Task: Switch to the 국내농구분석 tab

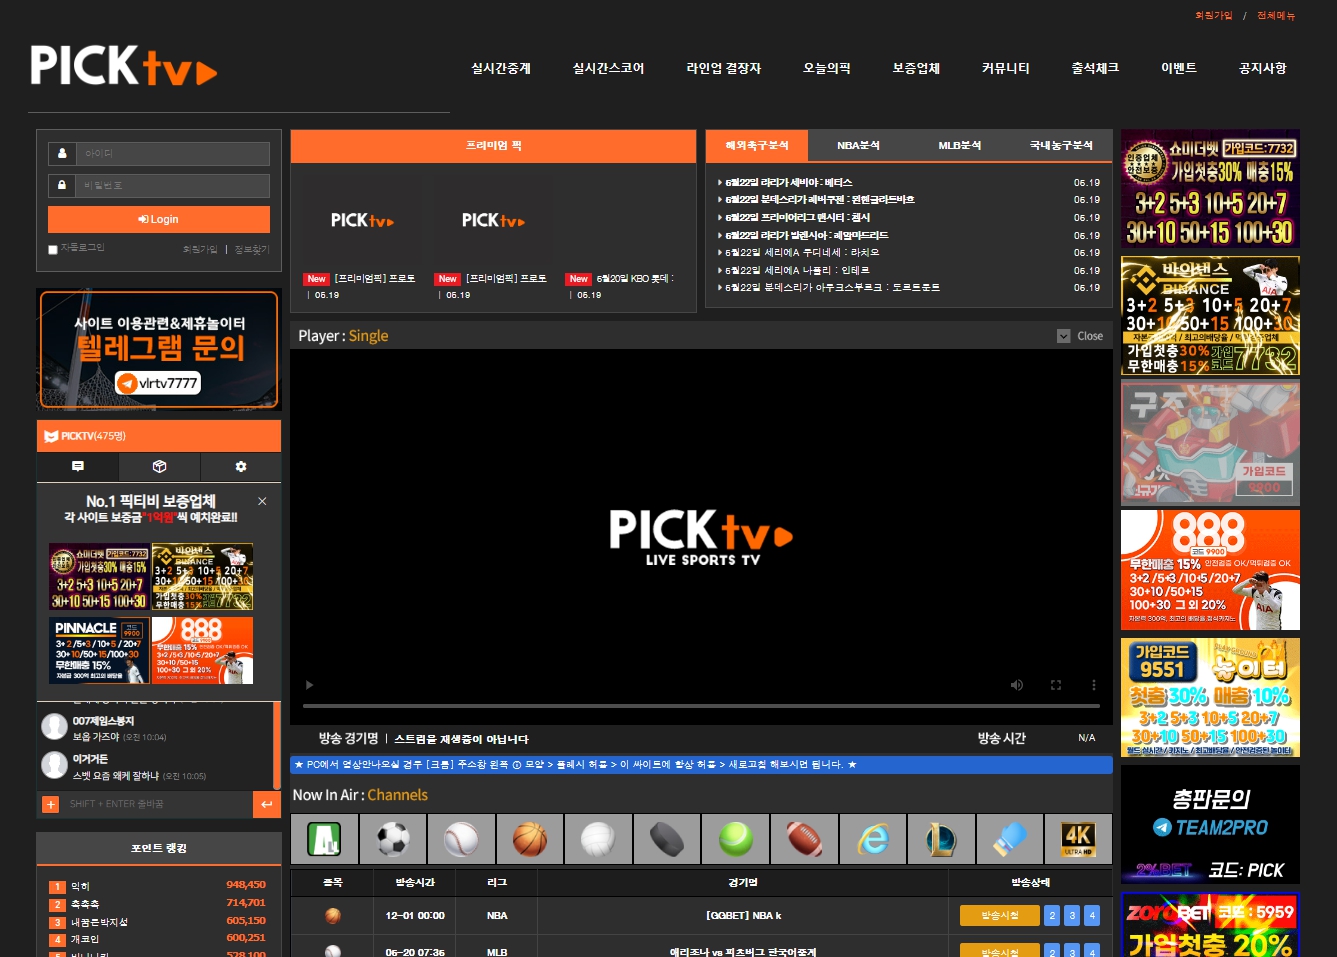Action: click(1061, 145)
